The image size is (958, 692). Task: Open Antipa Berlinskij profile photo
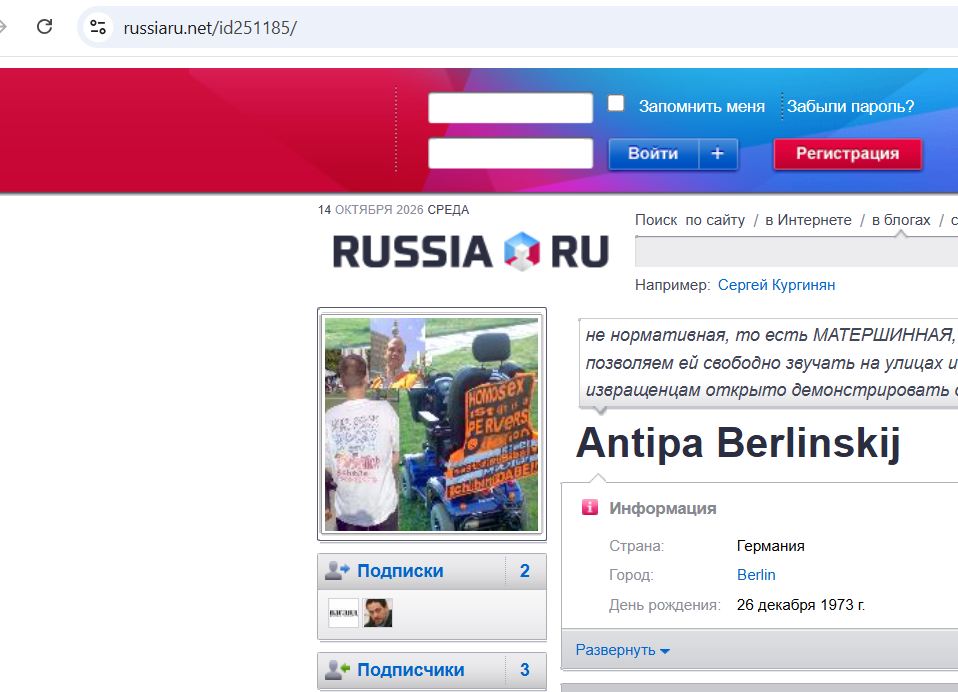coord(431,424)
